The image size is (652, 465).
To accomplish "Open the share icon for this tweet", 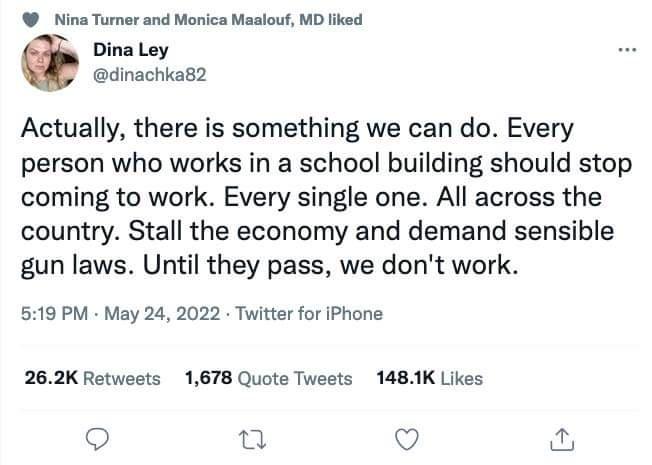I will click(561, 438).
